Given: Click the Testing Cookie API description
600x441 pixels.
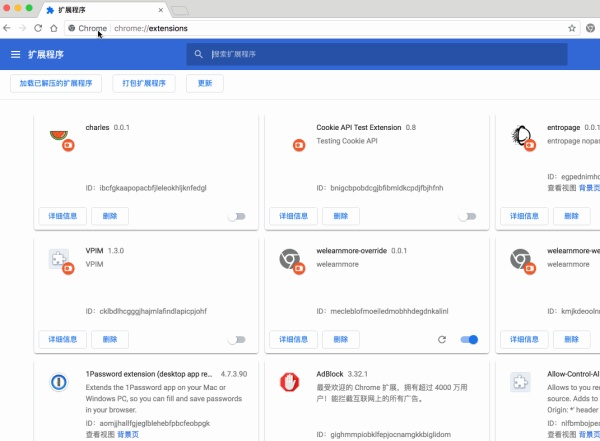Looking at the screenshot, I should 347,141.
